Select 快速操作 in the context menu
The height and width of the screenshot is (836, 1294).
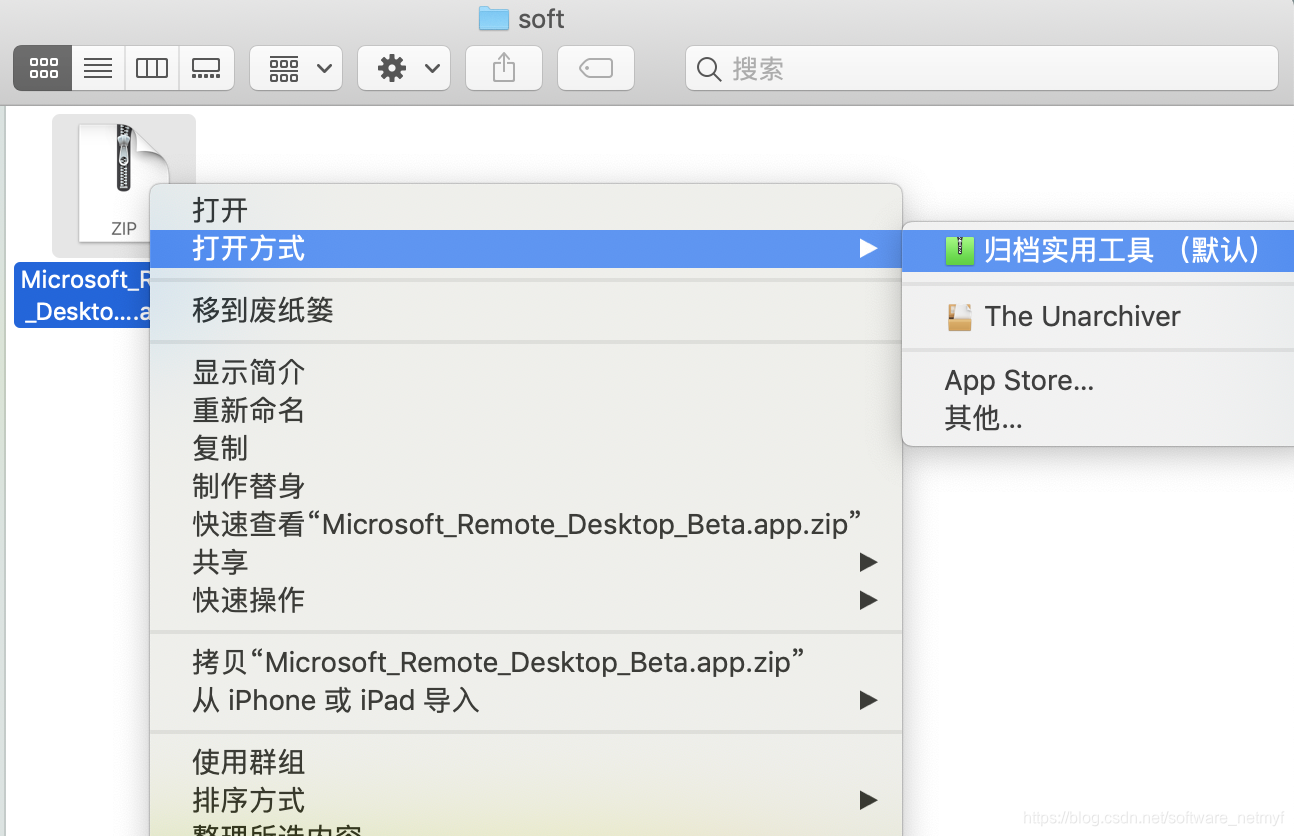coord(526,600)
